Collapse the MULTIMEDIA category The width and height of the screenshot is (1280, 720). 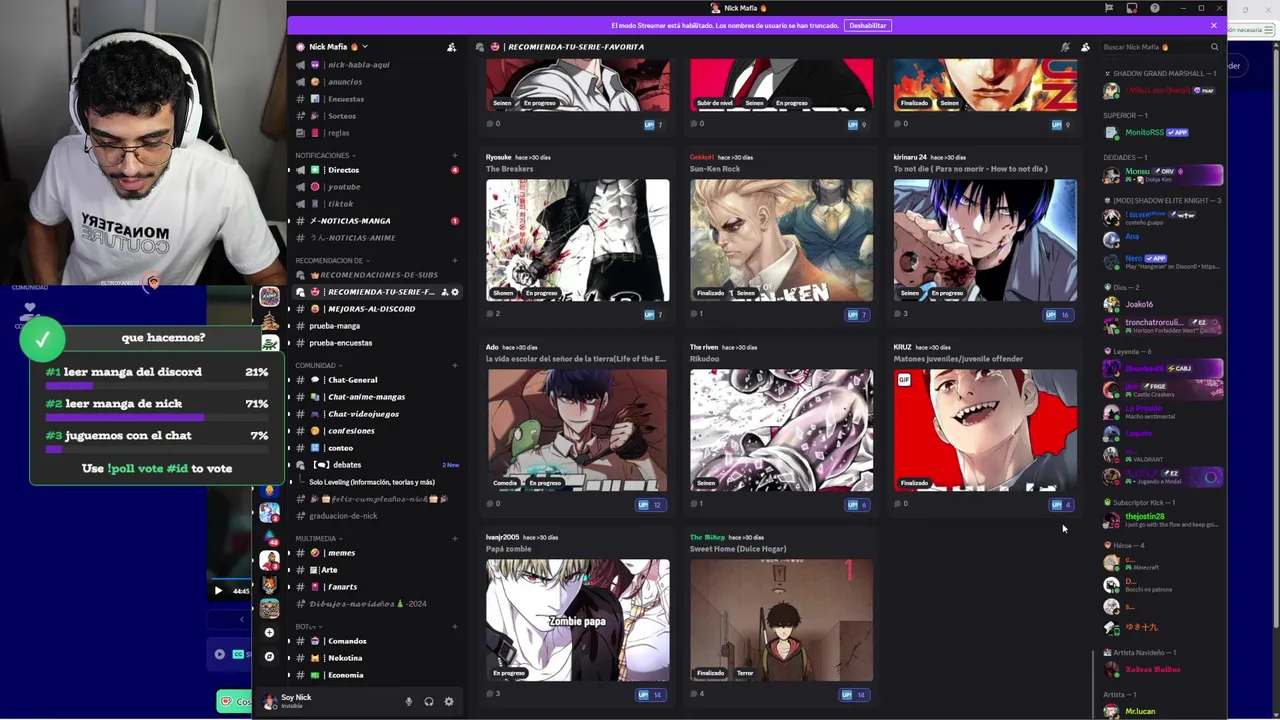[318, 539]
